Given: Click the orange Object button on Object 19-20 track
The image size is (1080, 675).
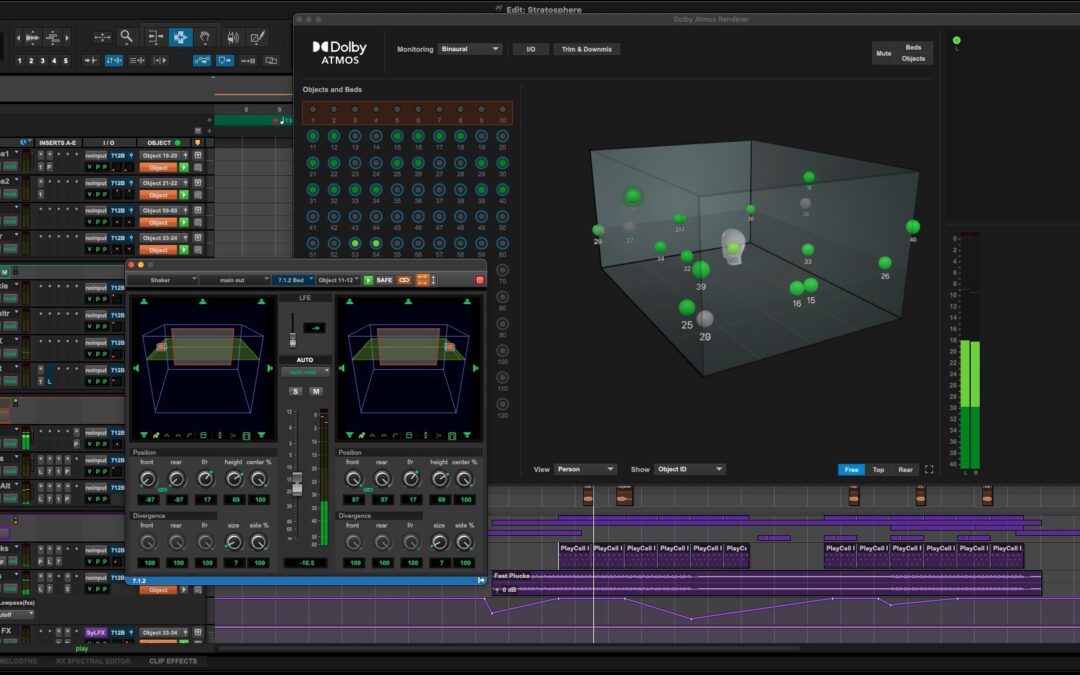Looking at the screenshot, I should tap(158, 167).
